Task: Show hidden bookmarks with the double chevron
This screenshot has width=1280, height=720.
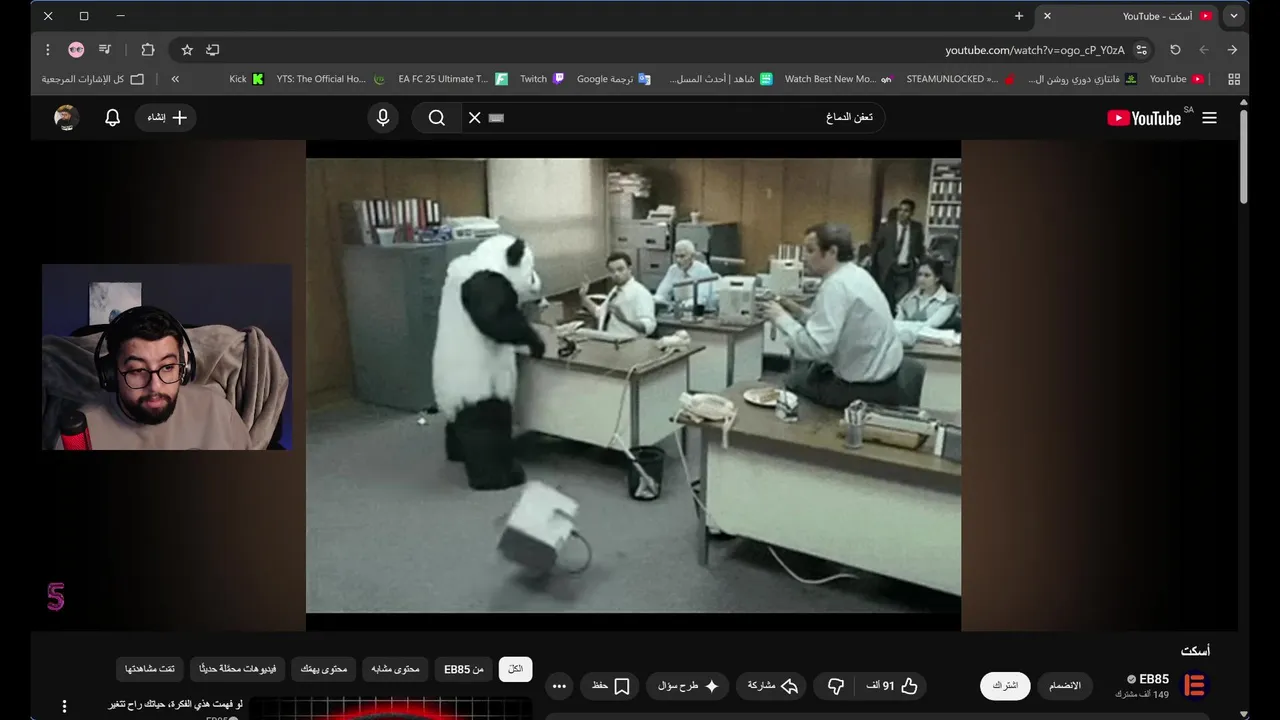Action: tap(175, 79)
